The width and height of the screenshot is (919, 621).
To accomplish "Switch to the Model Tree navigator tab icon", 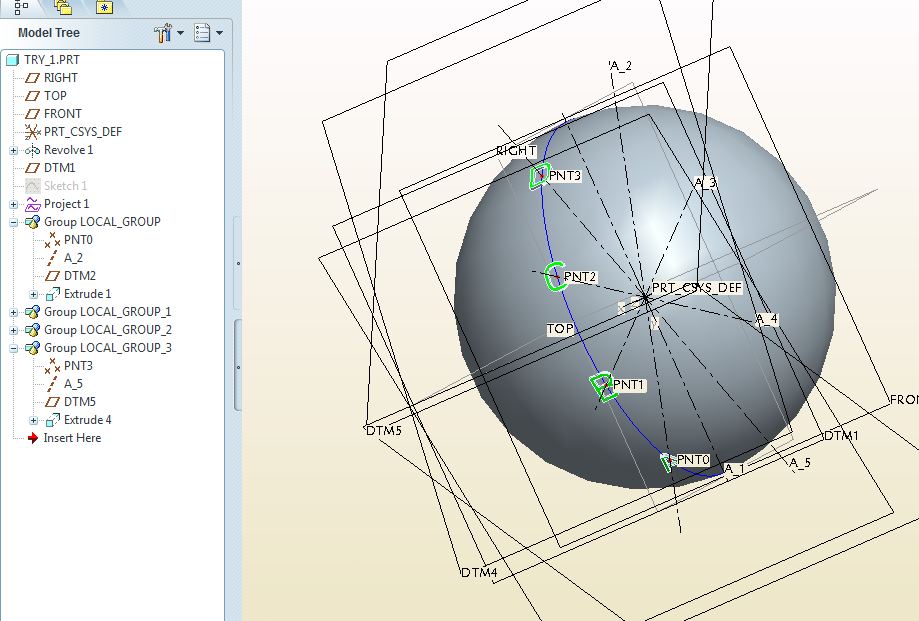I will coord(21,6).
